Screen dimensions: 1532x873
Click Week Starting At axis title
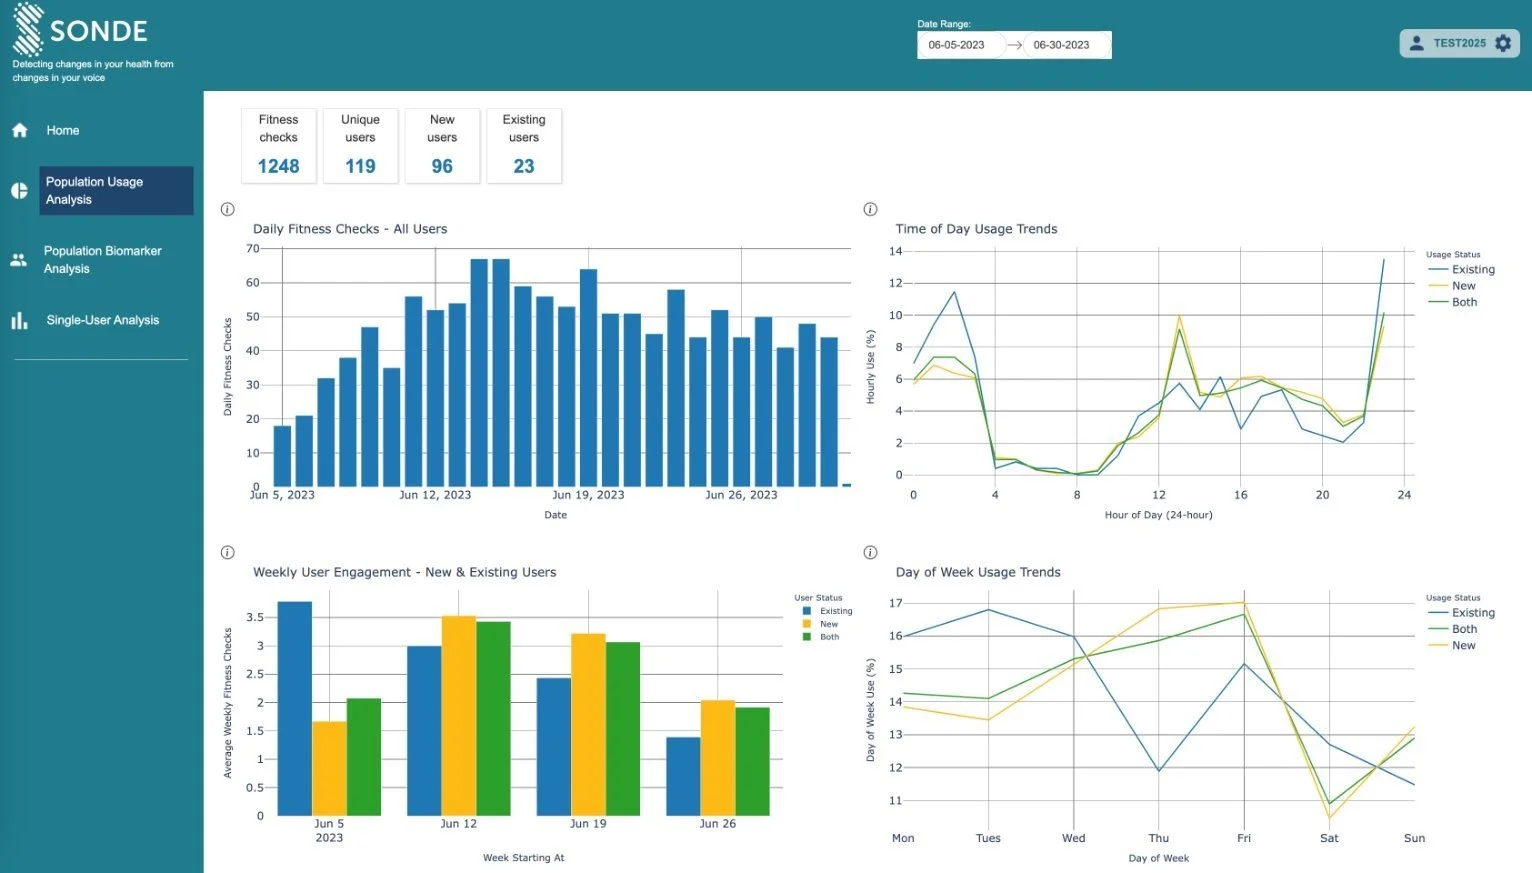coord(524,858)
